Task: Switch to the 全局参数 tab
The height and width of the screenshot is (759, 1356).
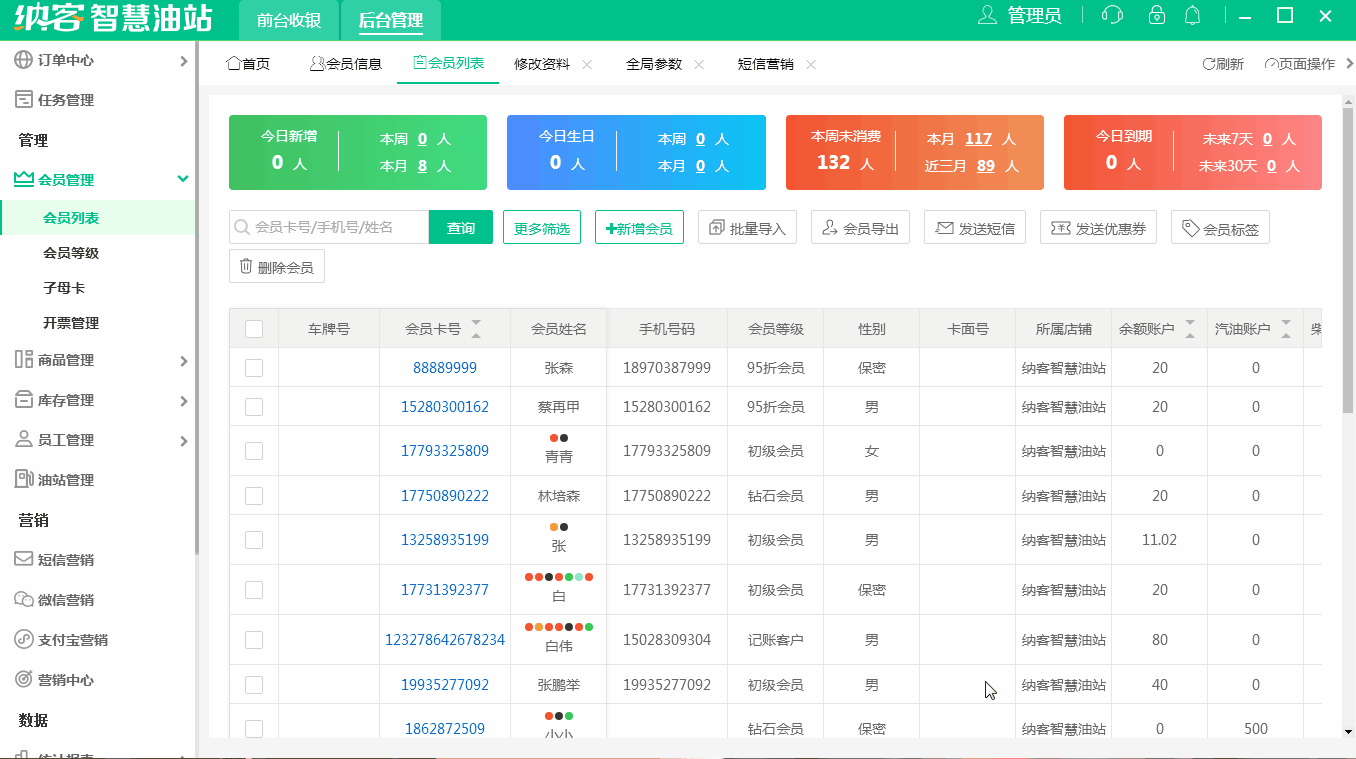Action: (654, 64)
